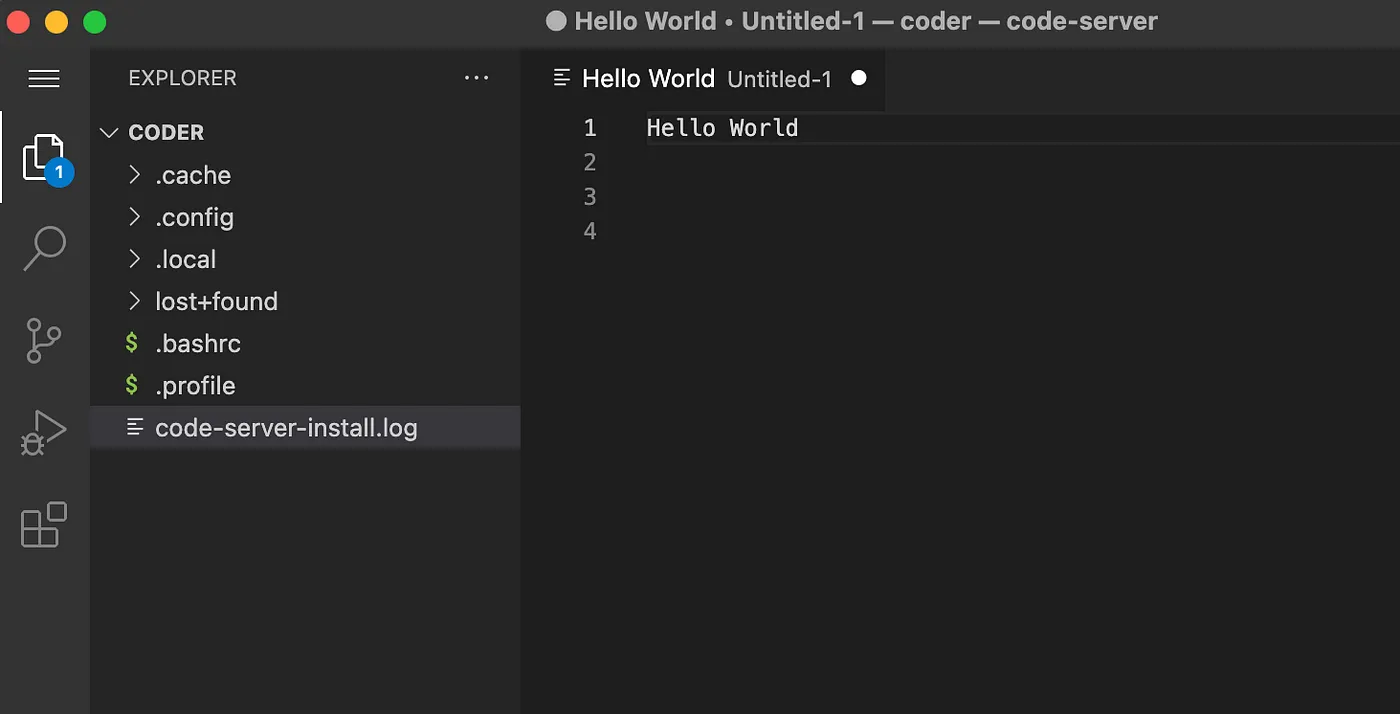The height and width of the screenshot is (714, 1400).
Task: Click the unsaved dot on Untitled-1 tab
Action: 858,78
